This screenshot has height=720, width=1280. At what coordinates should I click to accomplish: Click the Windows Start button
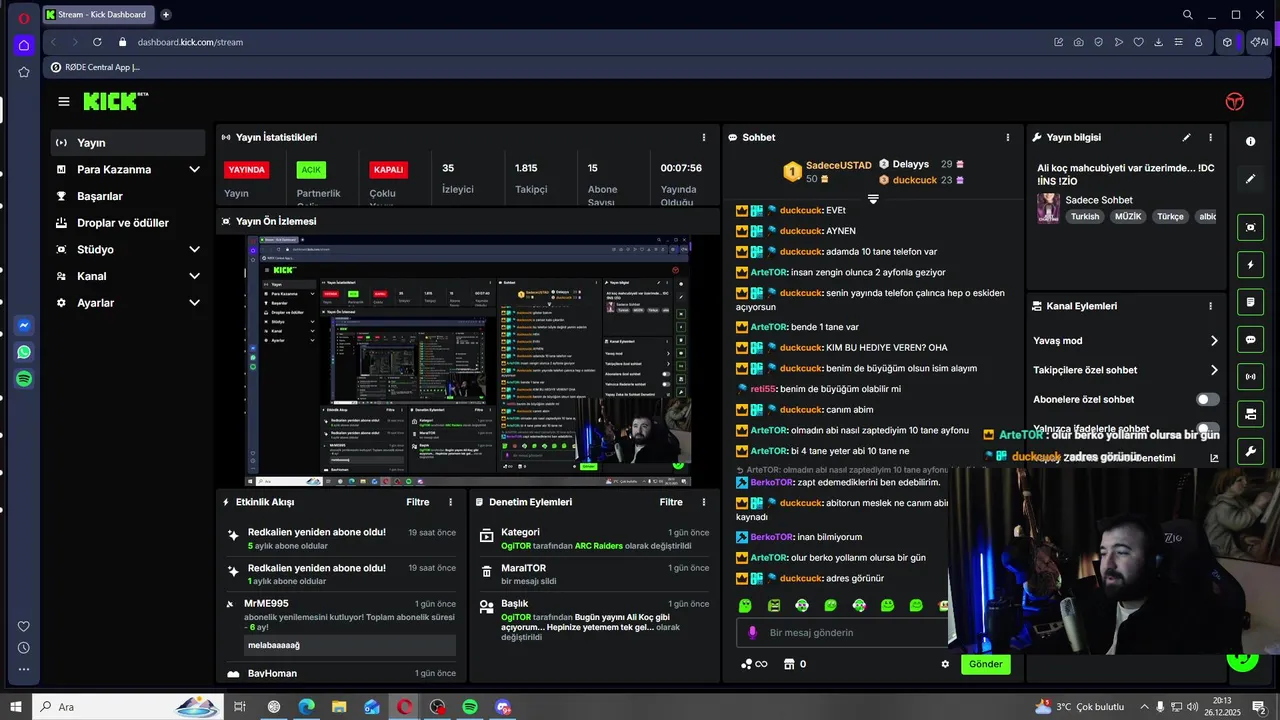(x=15, y=707)
